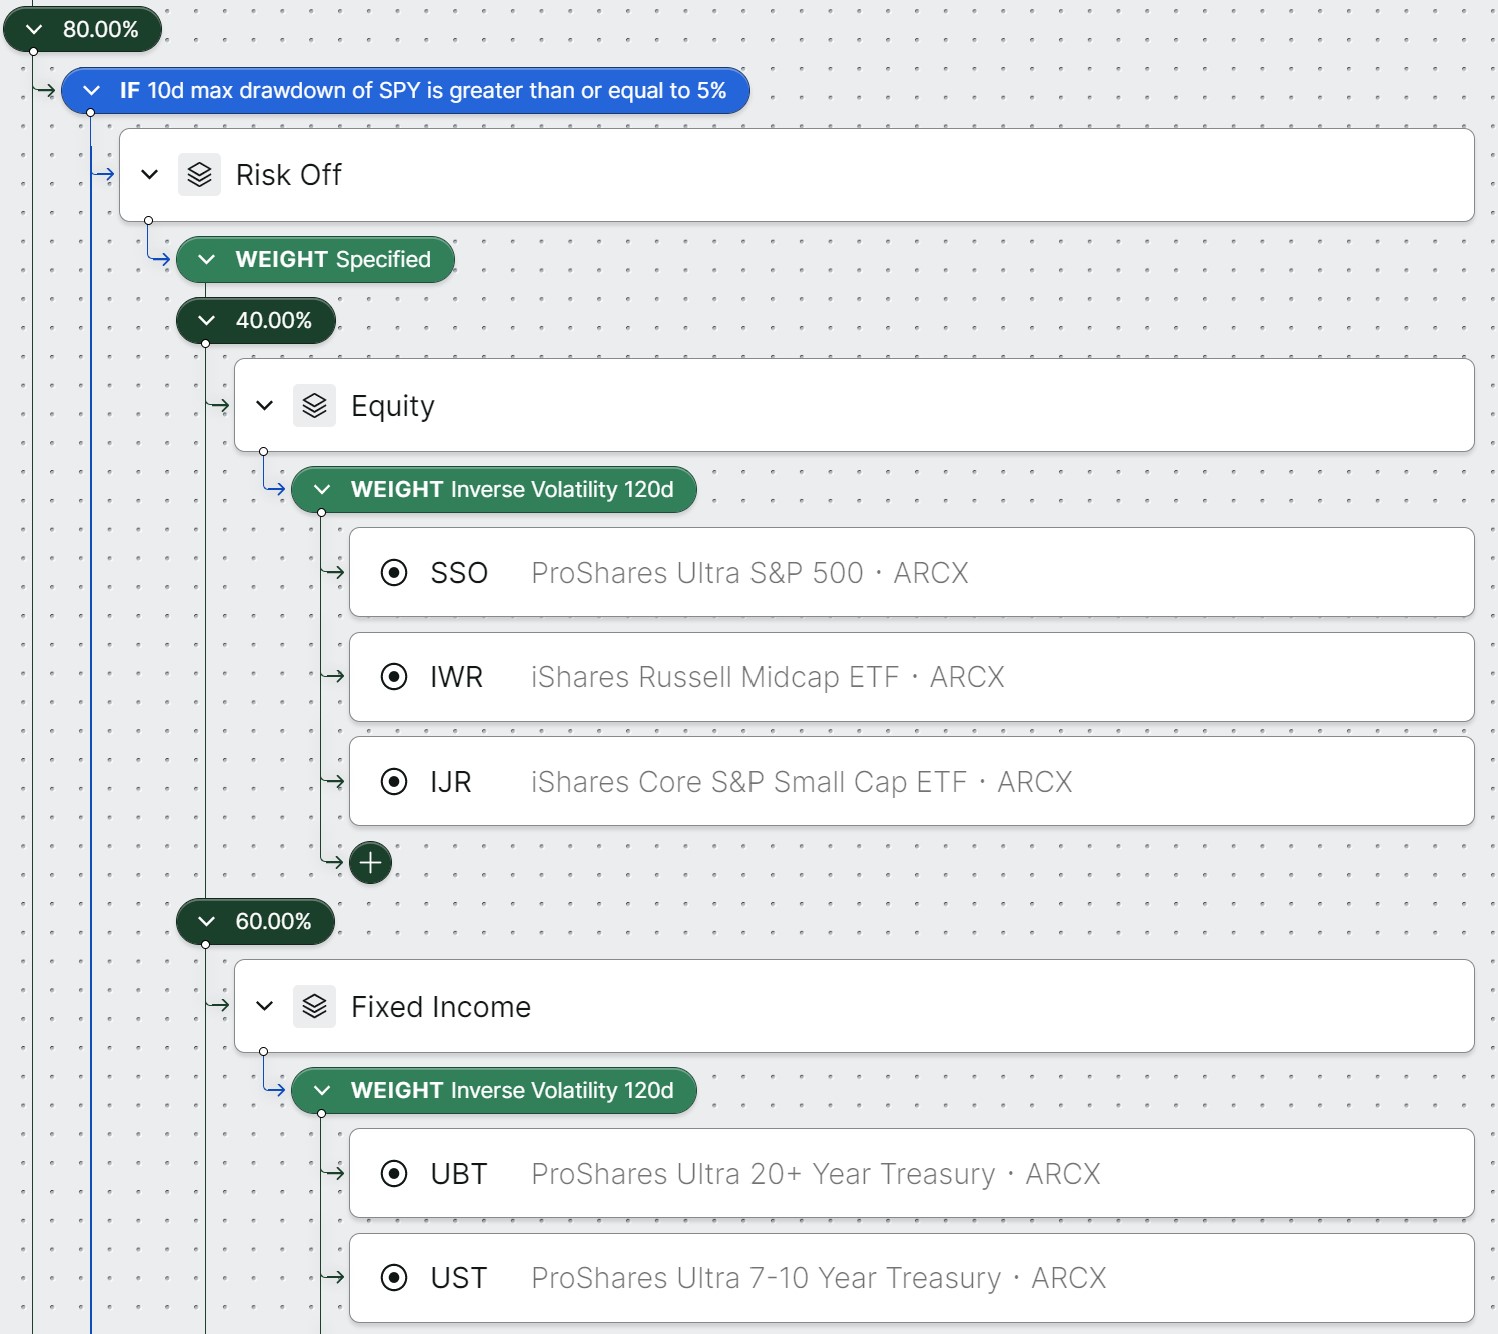The image size is (1498, 1334).
Task: Select the UST asset radio icon
Action: [394, 1278]
